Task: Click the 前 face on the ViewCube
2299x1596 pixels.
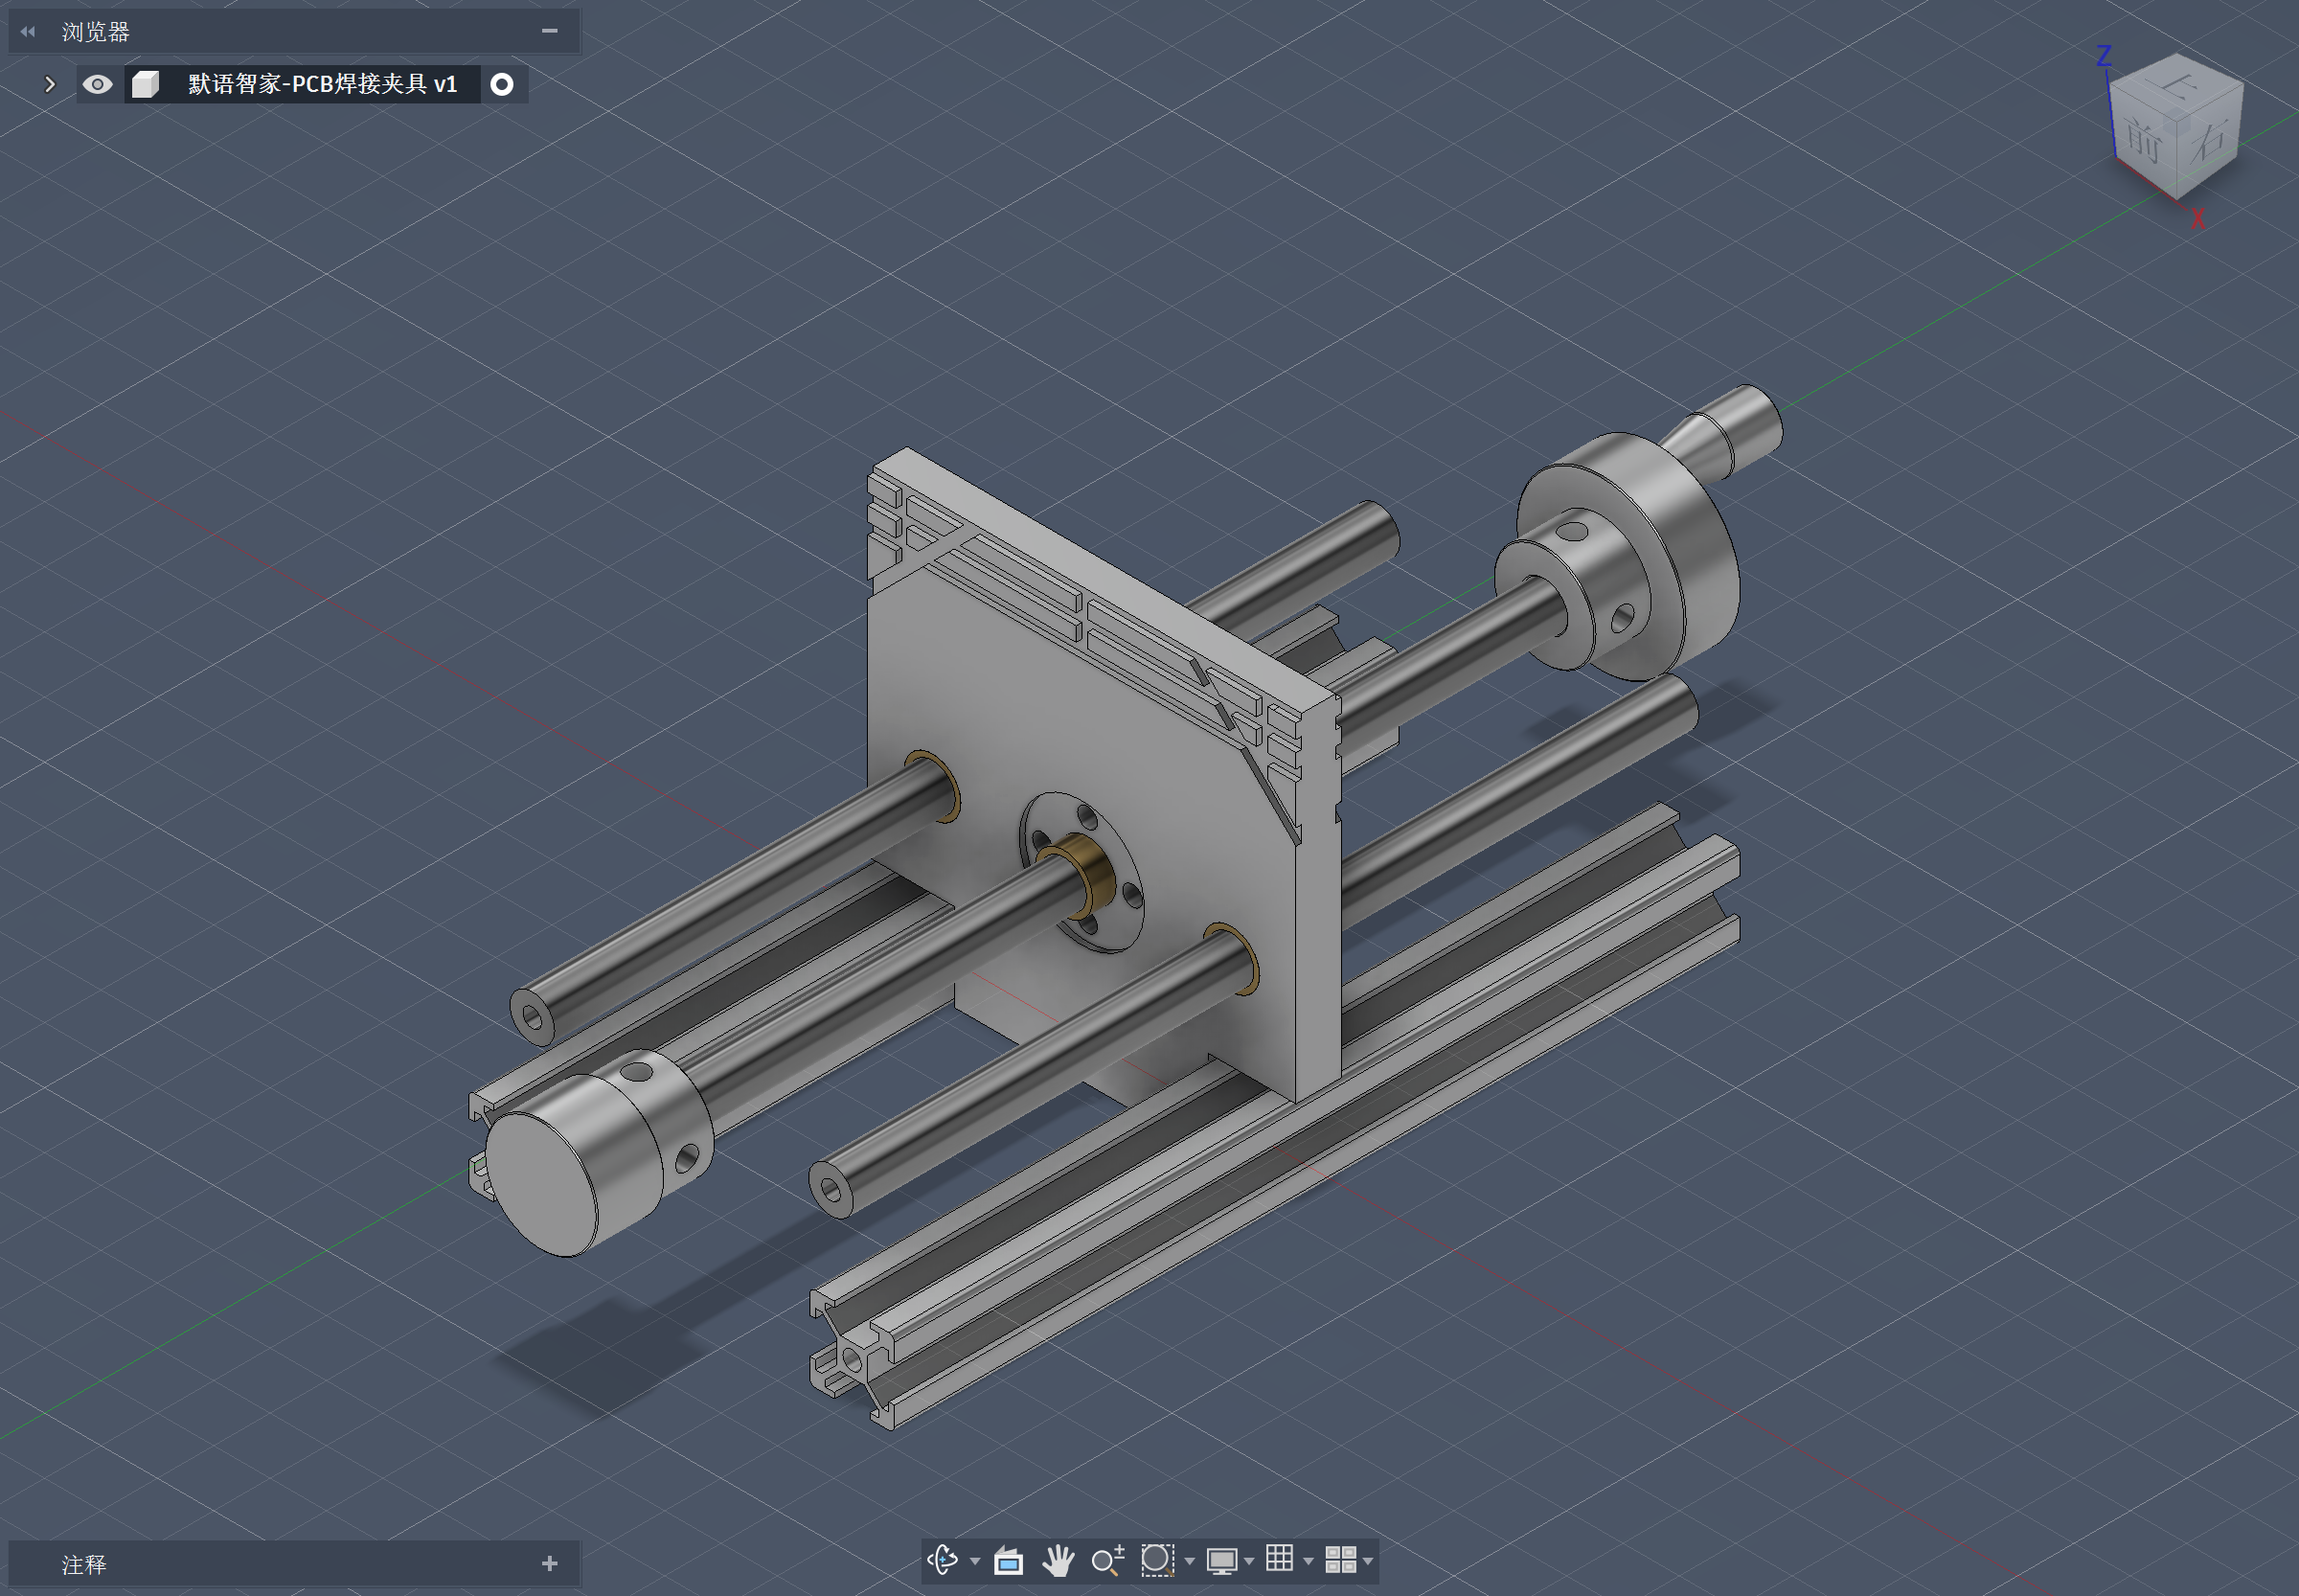Action: point(2142,140)
